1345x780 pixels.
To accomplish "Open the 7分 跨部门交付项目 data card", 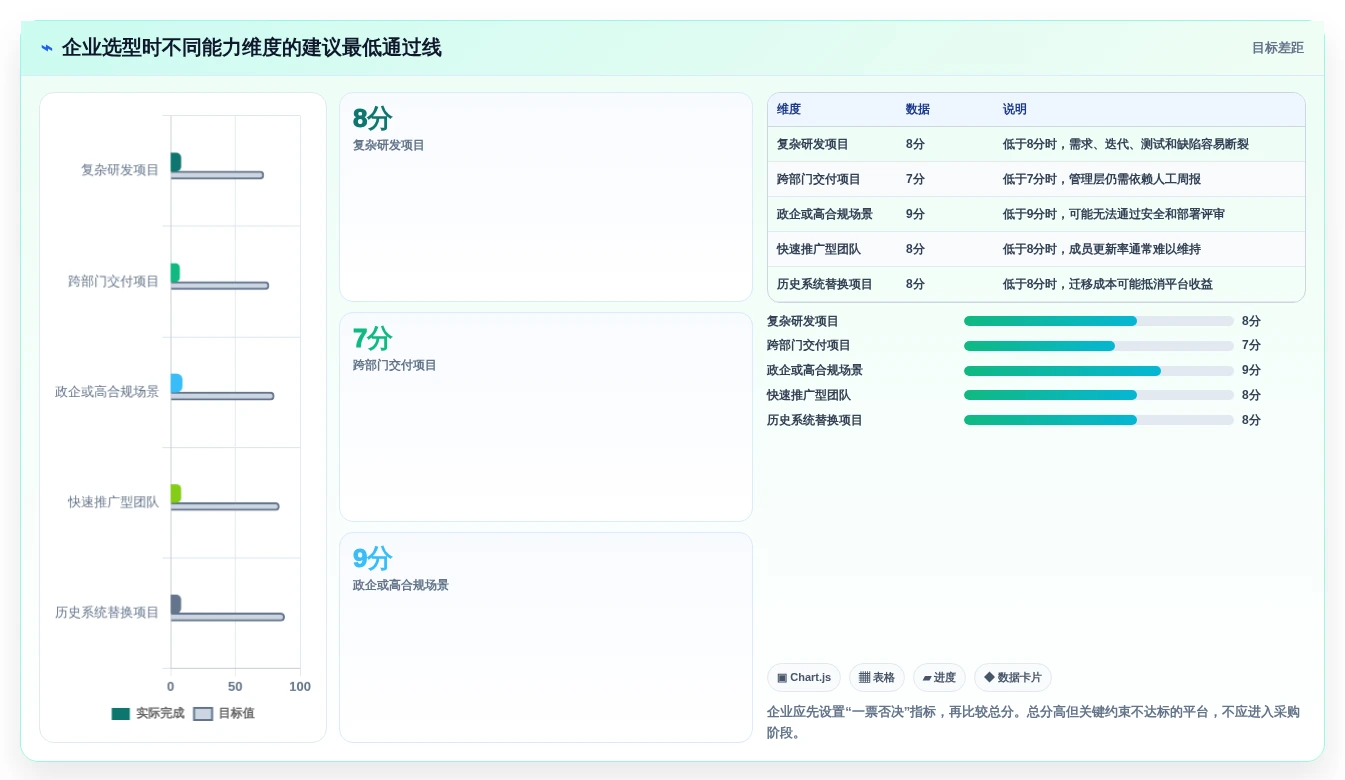I will (x=546, y=417).
